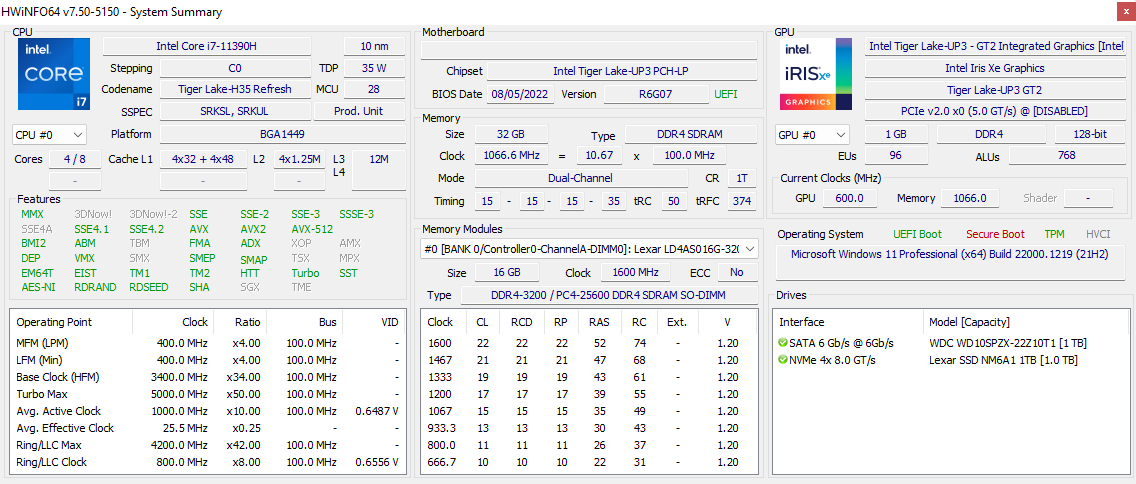1136x484 pixels.
Task: Click the 1467 clock row in timing table
Action: tap(590, 360)
